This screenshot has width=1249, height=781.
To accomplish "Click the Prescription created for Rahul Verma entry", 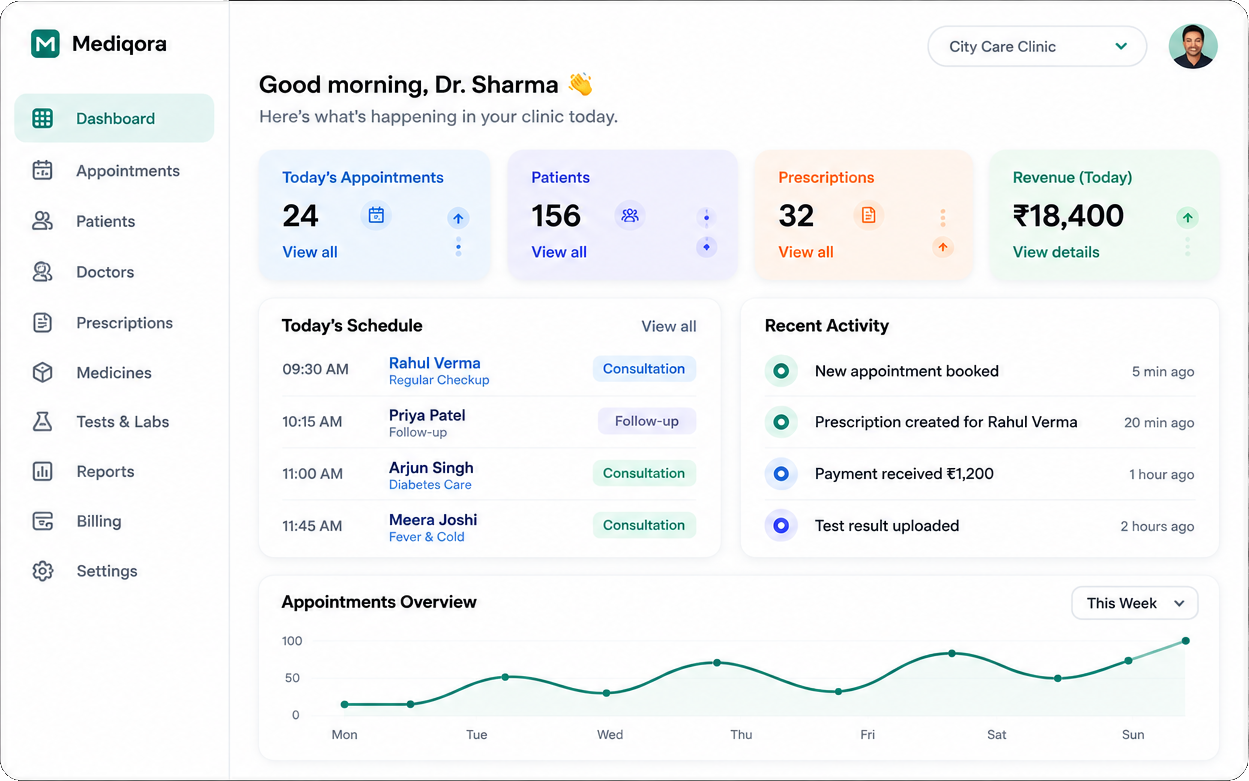I will click(979, 422).
